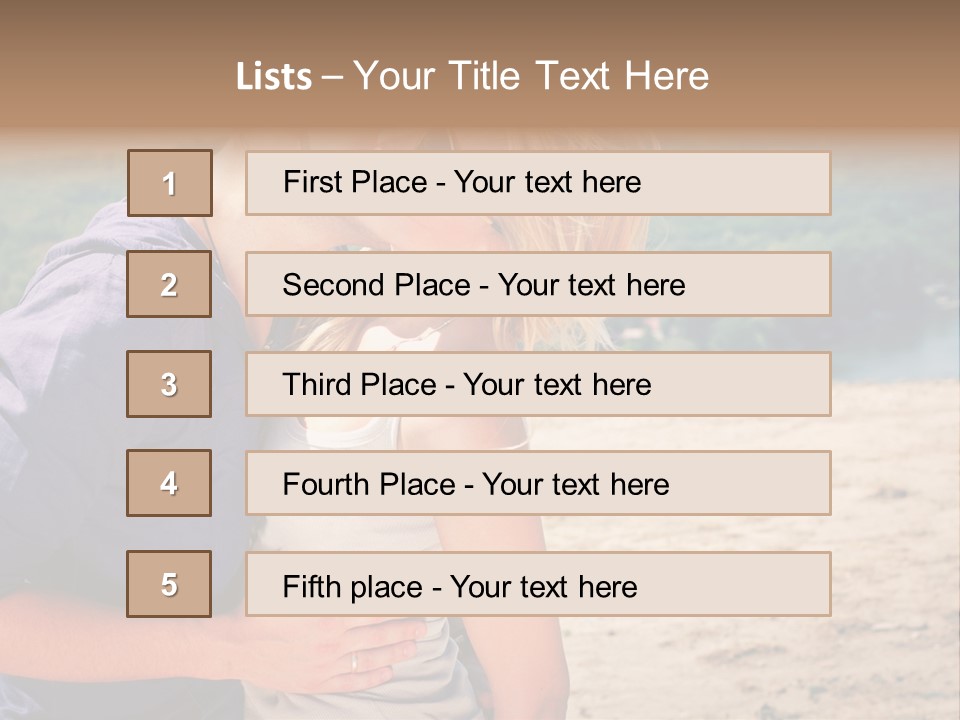Viewport: 960px width, 720px height.
Task: Click the Third Place text box
Action: 538,384
